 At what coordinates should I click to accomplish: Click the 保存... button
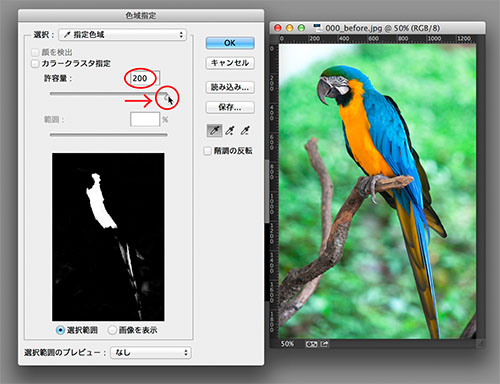[x=230, y=107]
